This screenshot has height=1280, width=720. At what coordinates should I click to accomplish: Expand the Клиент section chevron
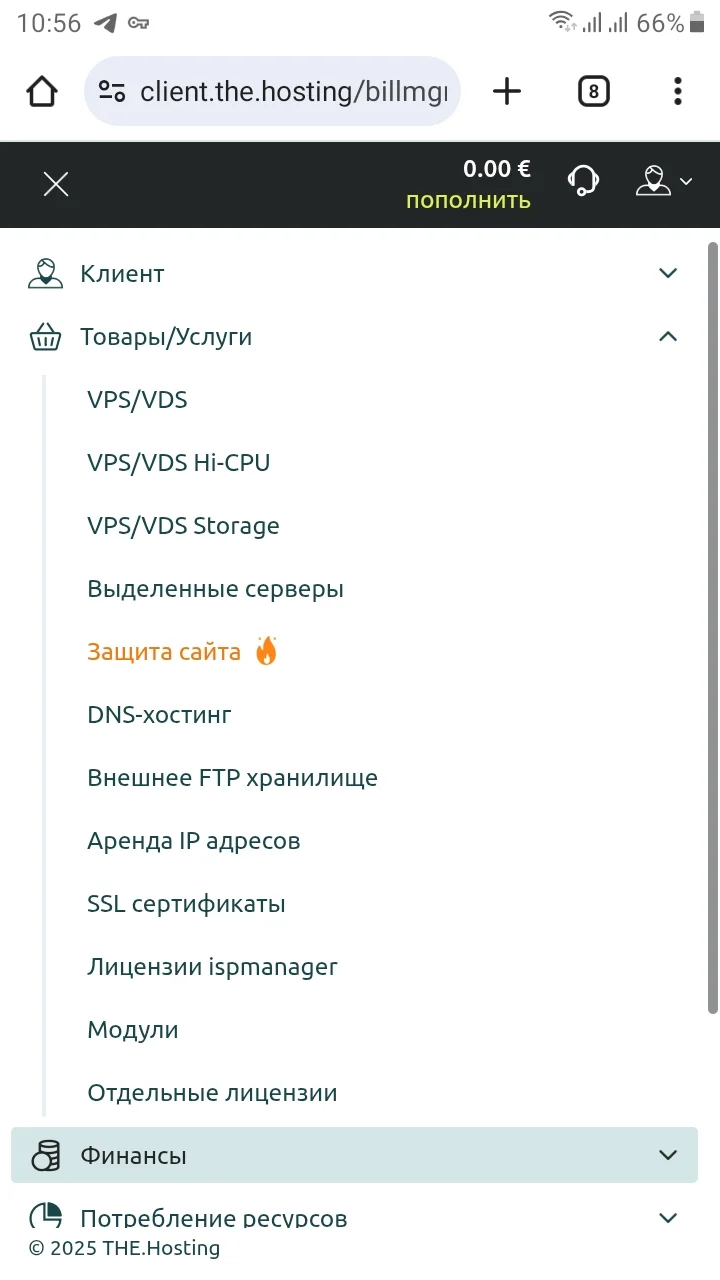tap(668, 273)
